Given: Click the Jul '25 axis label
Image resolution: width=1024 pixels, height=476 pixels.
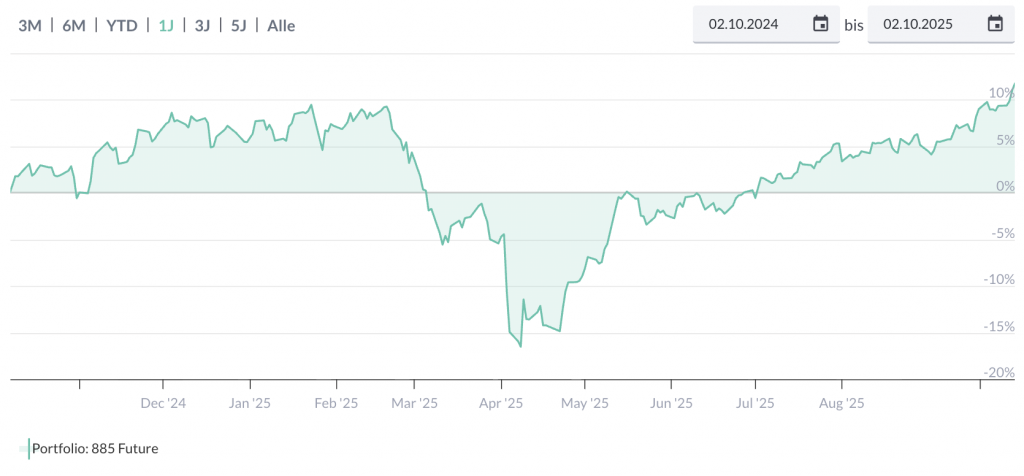Looking at the screenshot, I should point(755,404).
